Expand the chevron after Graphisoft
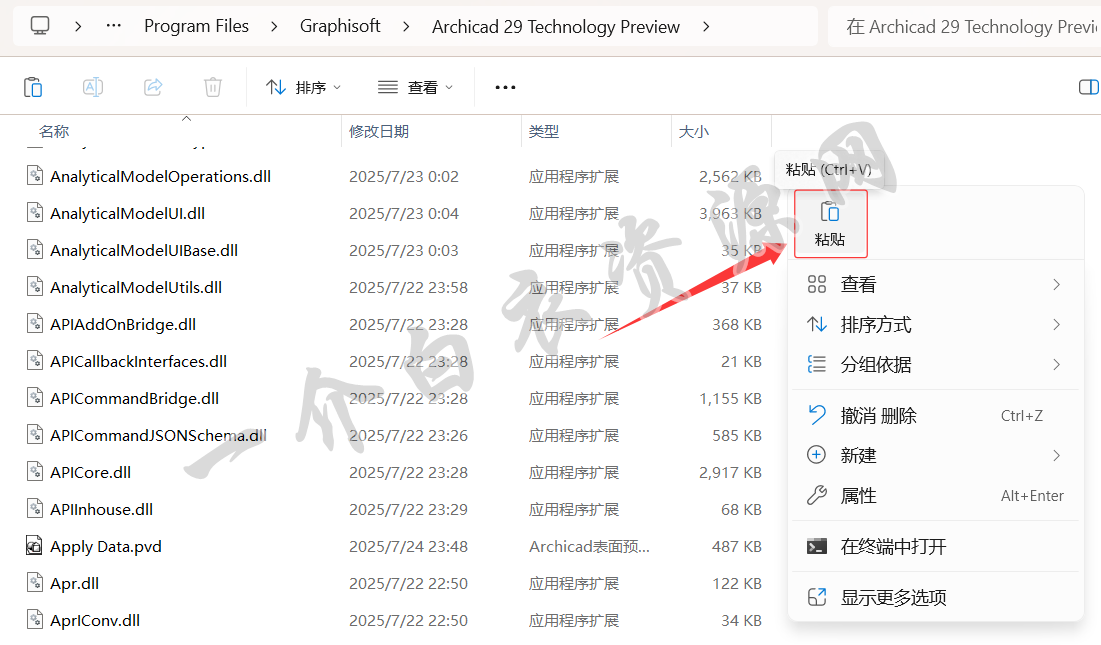 [x=406, y=27]
